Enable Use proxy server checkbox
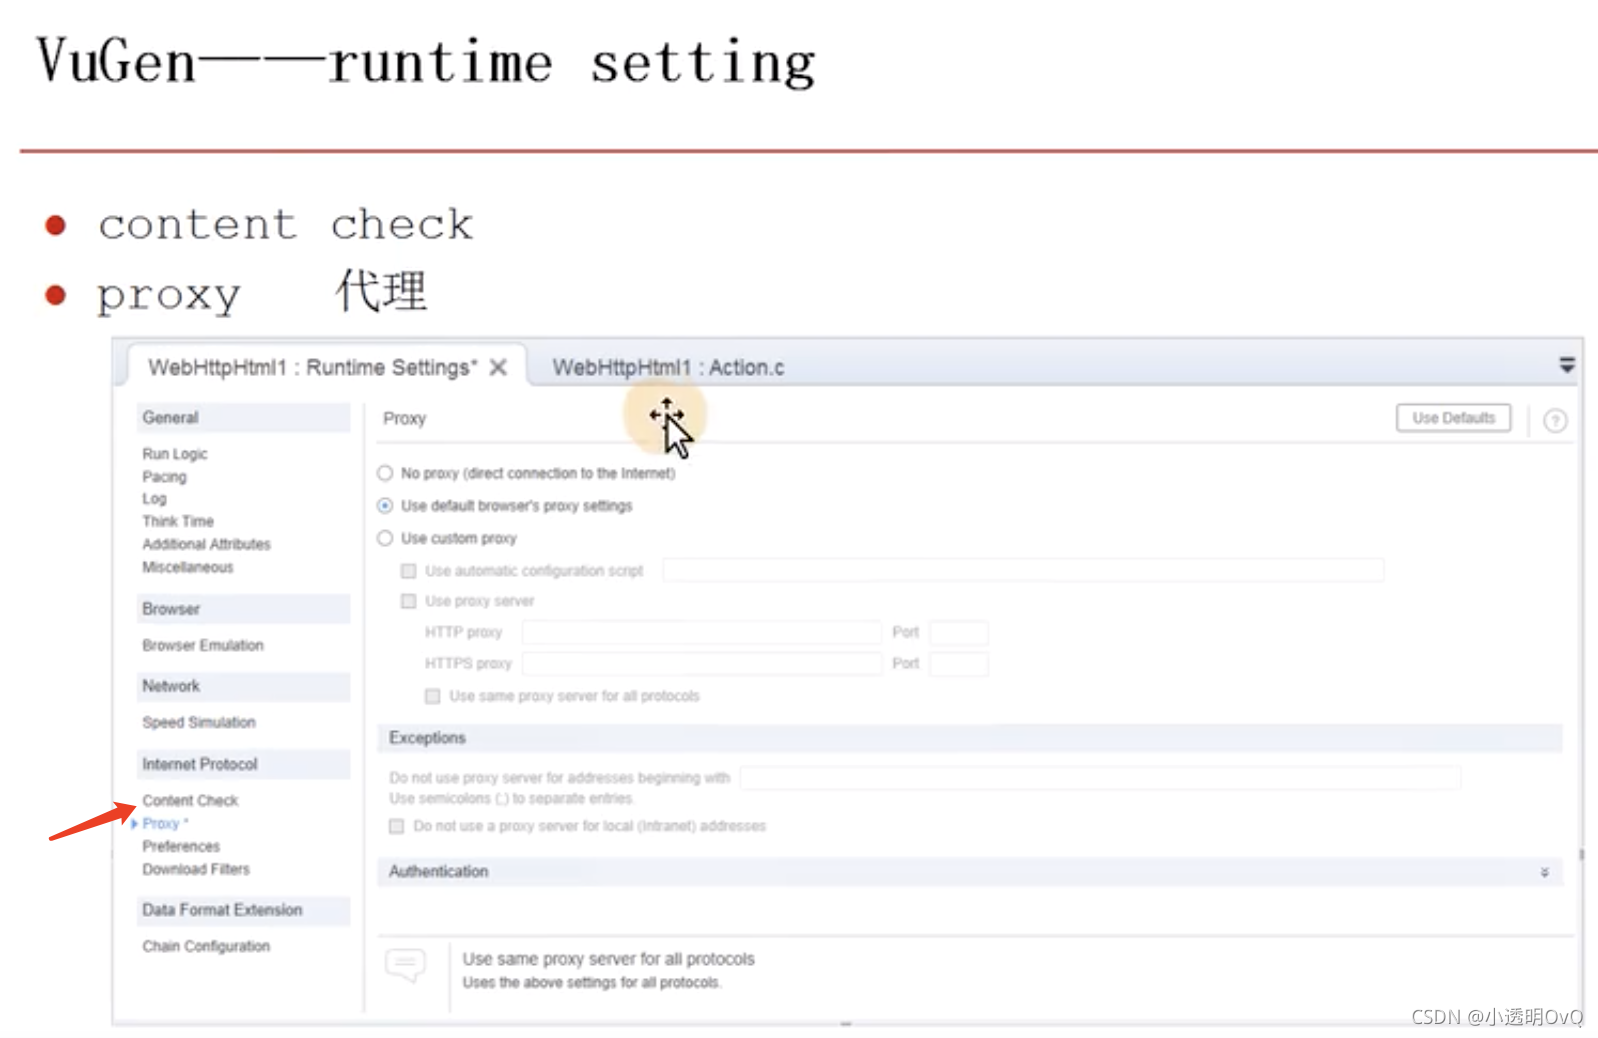 pyautogui.click(x=408, y=601)
